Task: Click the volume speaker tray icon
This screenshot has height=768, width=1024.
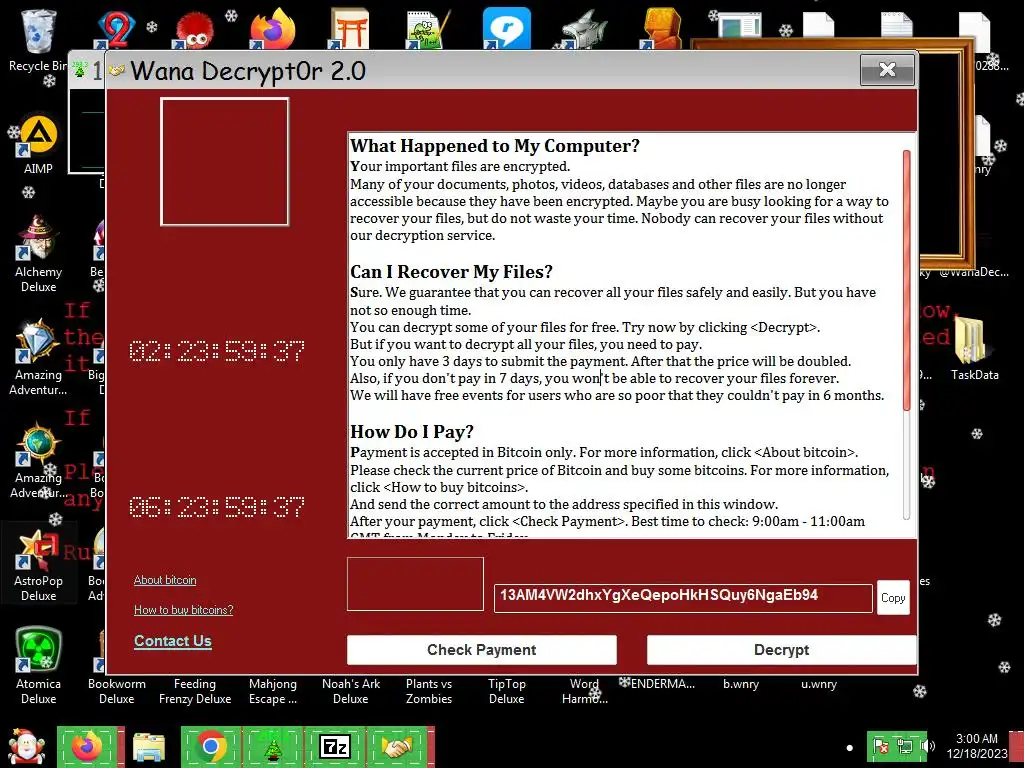Action: pos(927,747)
